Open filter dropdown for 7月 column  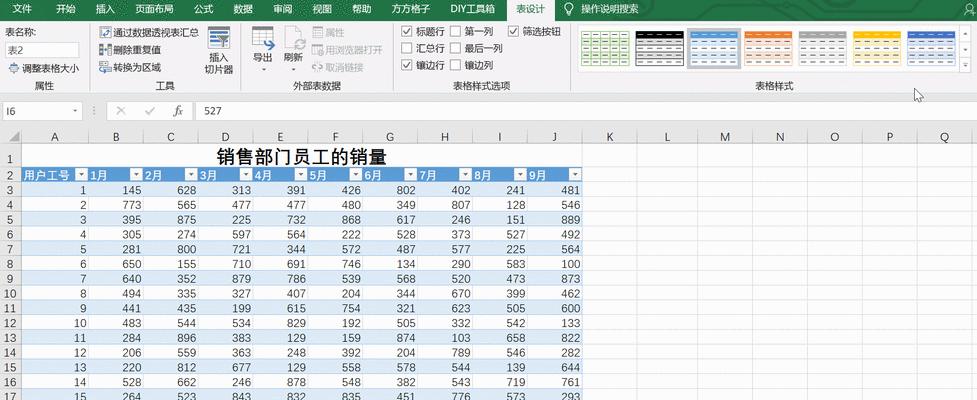coord(465,175)
